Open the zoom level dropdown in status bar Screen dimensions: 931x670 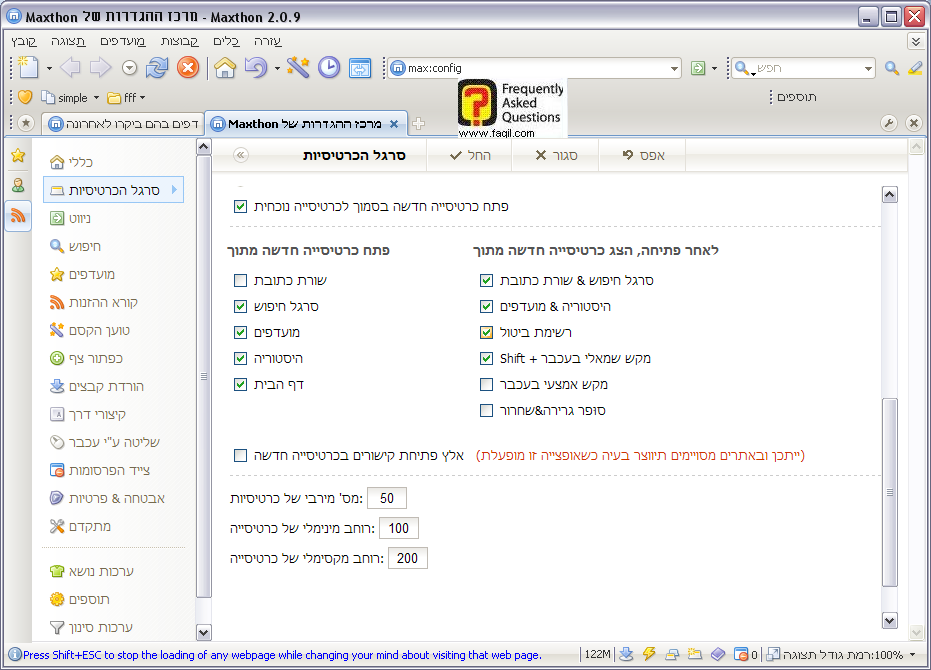click(x=913, y=655)
